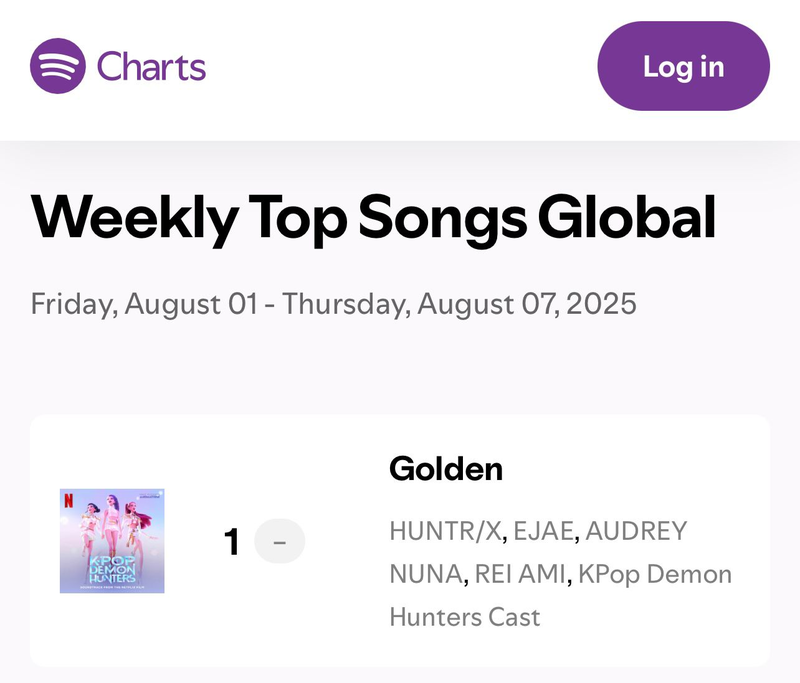Select the Friday, August 01 start date
The image size is (800, 683).
144,303
